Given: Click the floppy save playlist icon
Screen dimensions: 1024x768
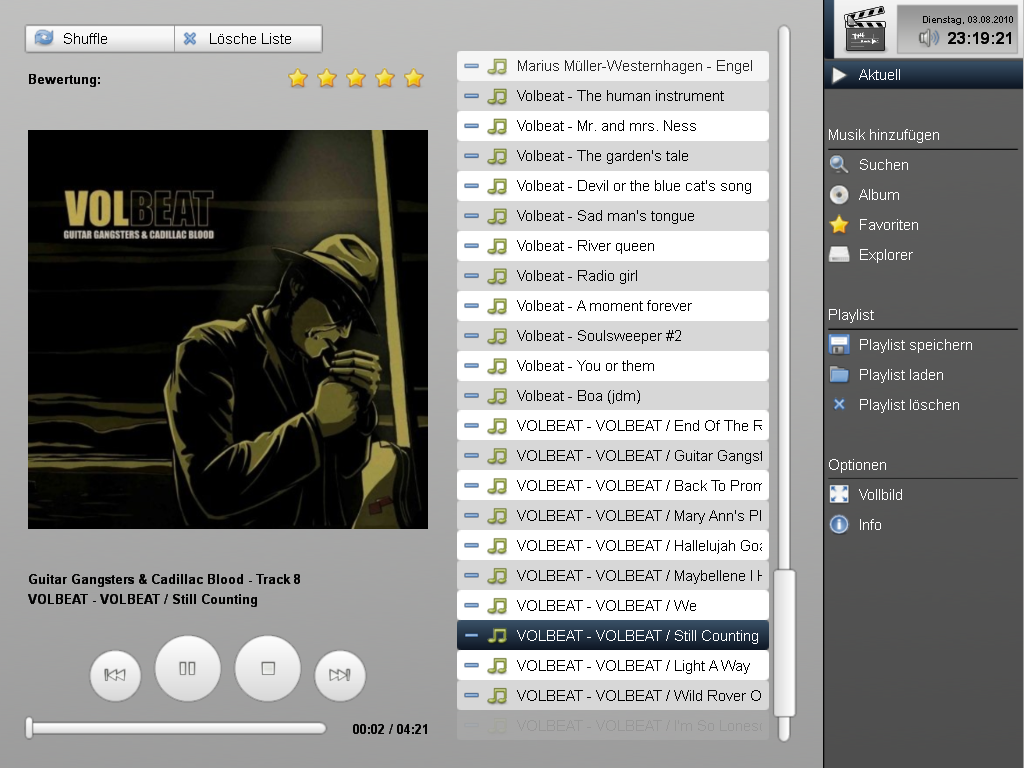Looking at the screenshot, I should click(839, 345).
